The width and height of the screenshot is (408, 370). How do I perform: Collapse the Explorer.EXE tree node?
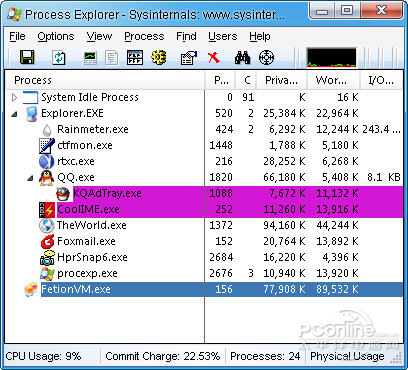(x=14, y=114)
